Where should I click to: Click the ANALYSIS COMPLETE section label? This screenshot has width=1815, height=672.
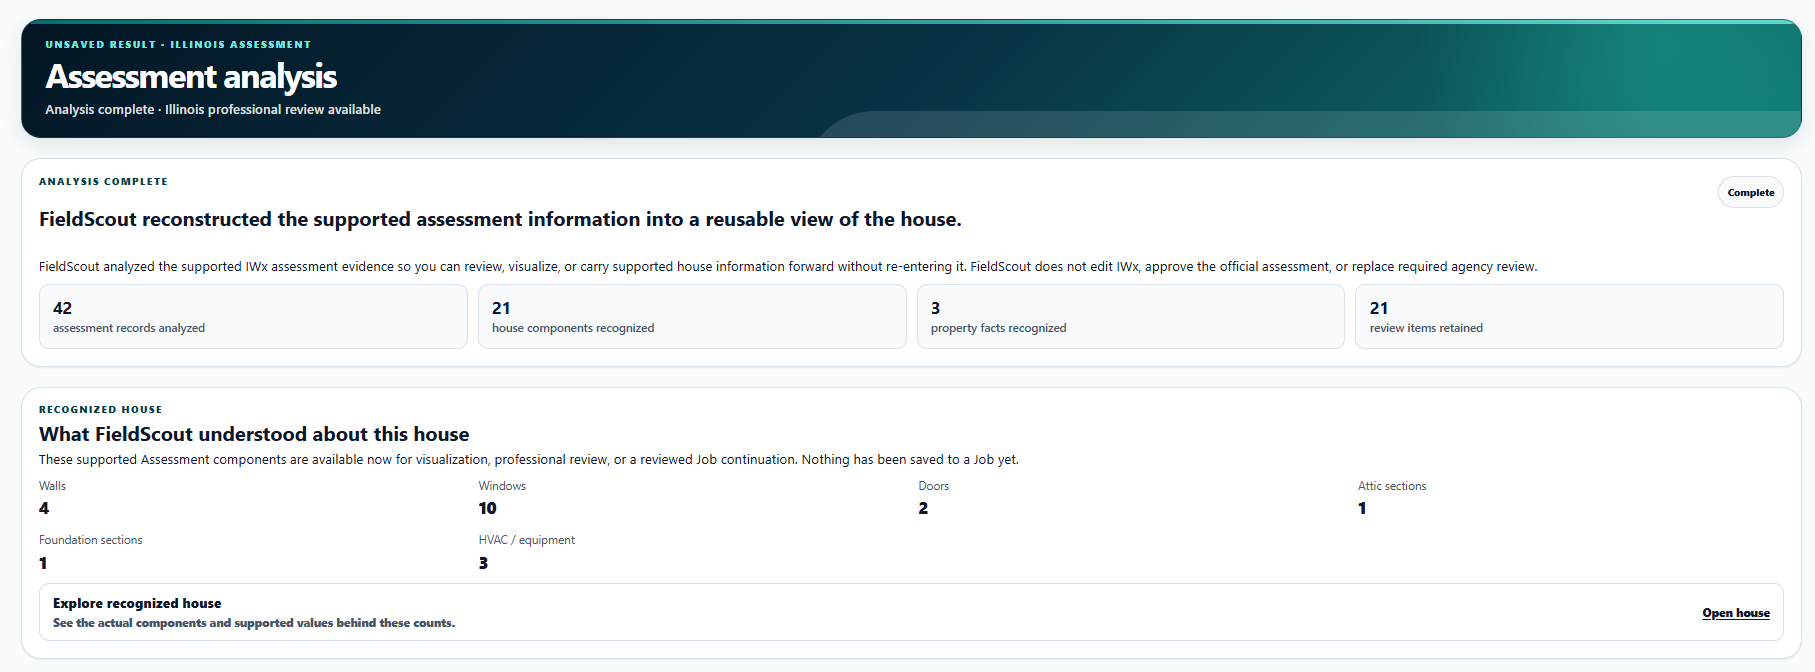(103, 182)
